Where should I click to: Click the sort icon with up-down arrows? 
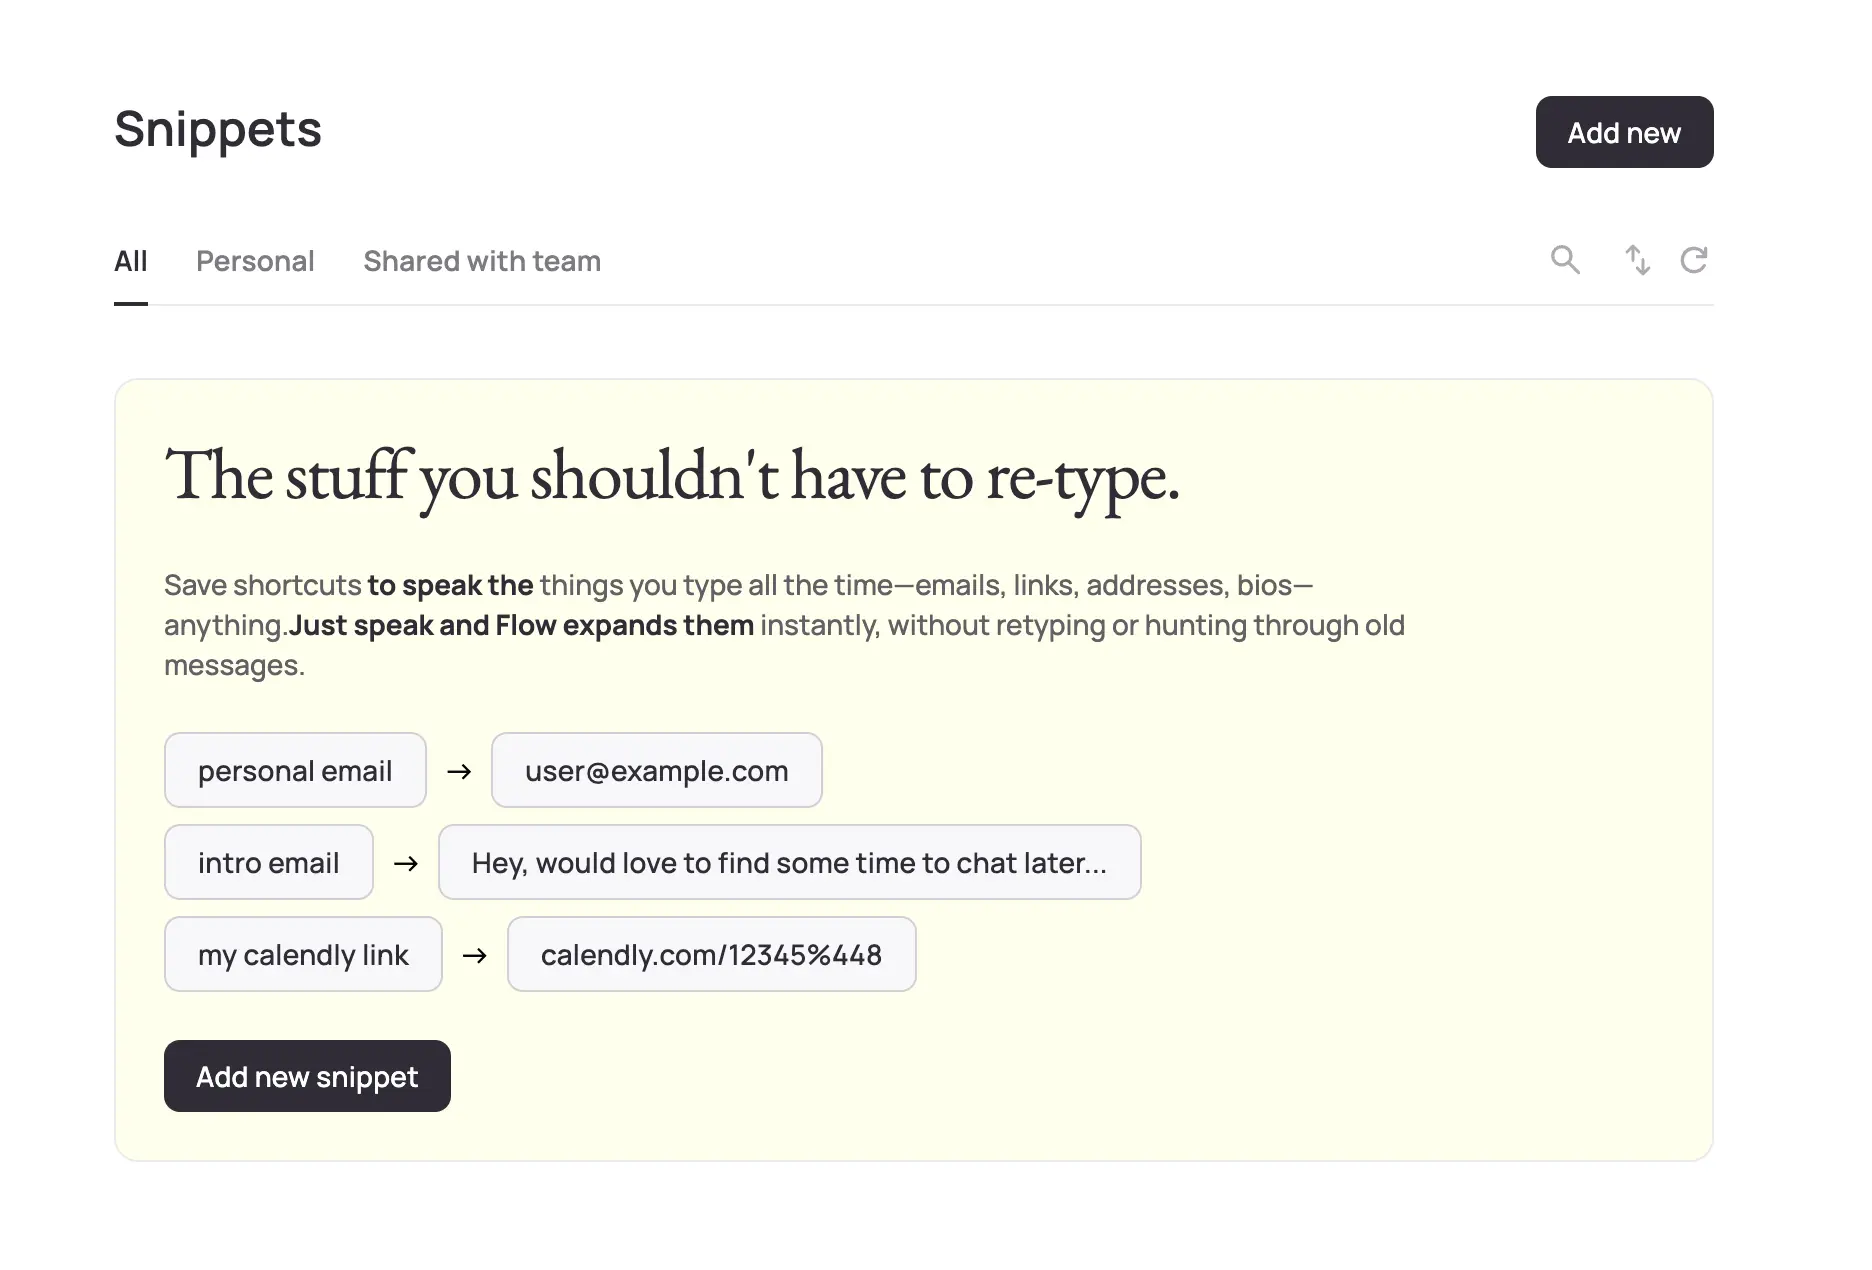[1638, 260]
